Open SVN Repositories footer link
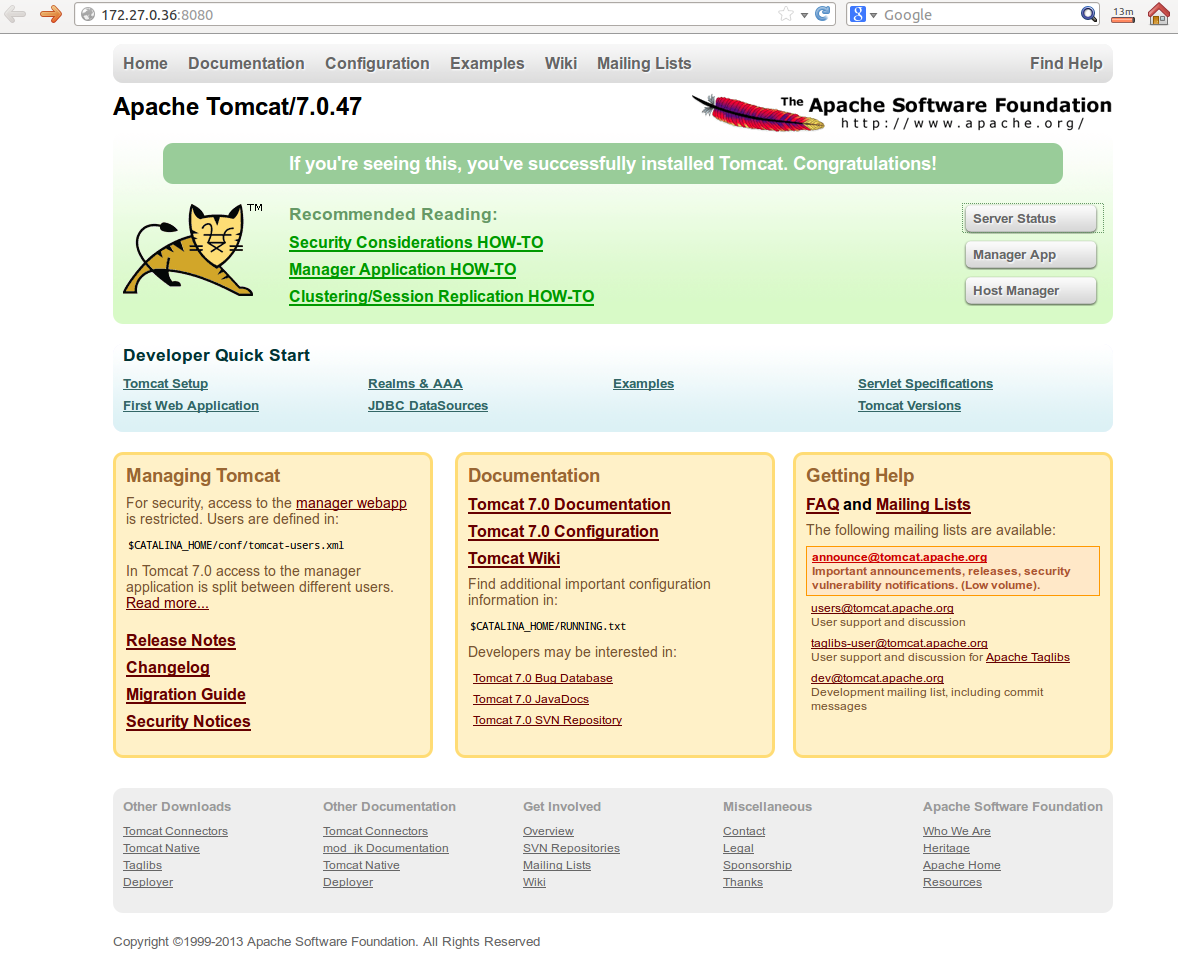 tap(571, 848)
